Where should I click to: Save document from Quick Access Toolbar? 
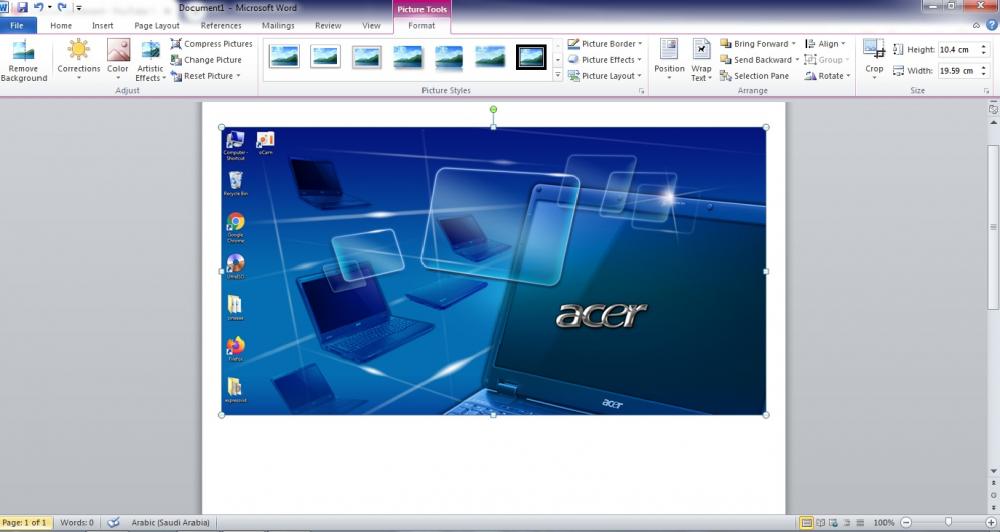coord(22,8)
